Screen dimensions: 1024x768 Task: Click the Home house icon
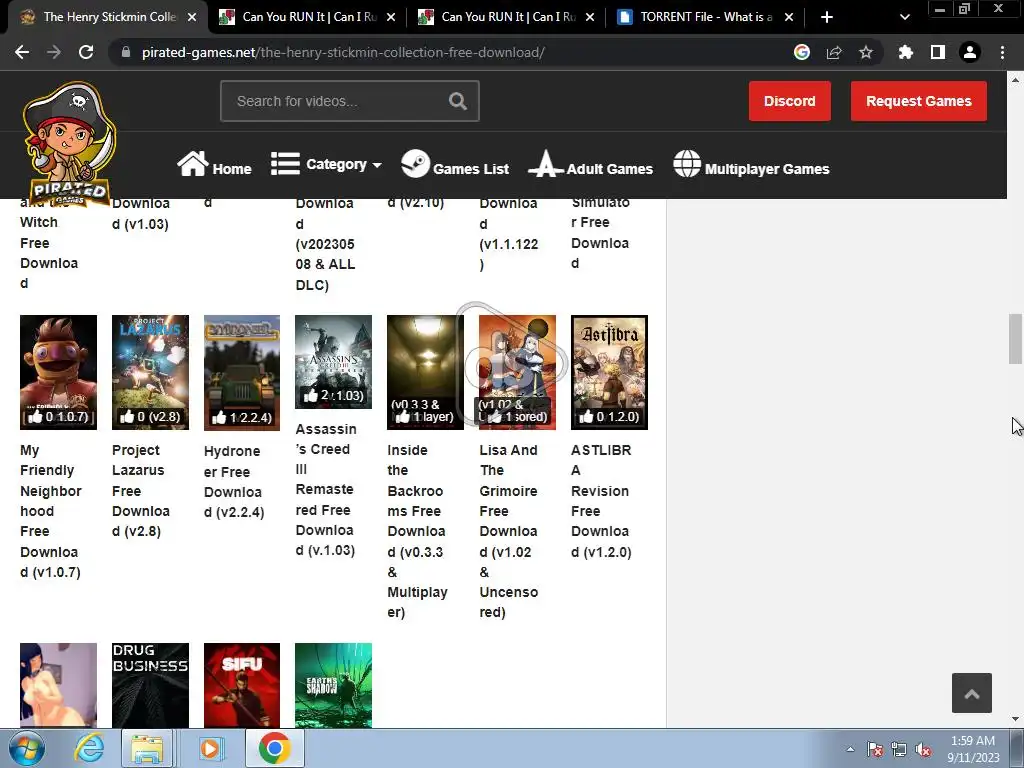193,164
